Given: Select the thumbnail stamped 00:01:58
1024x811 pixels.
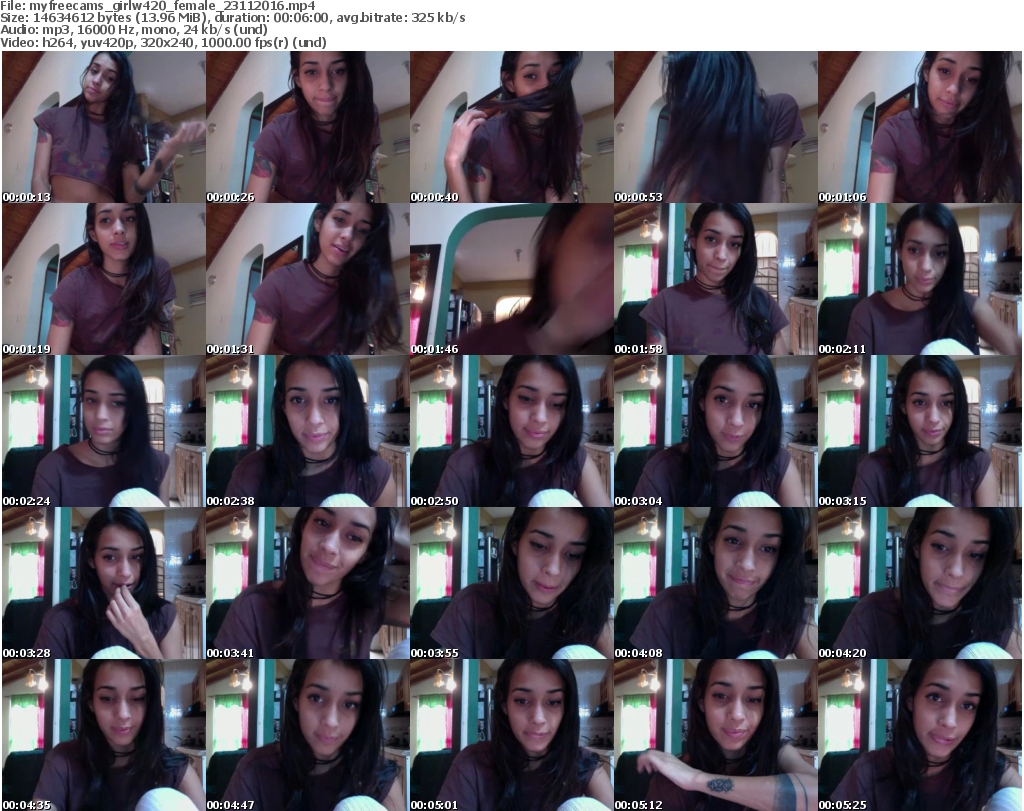Looking at the screenshot, I should click(x=716, y=279).
